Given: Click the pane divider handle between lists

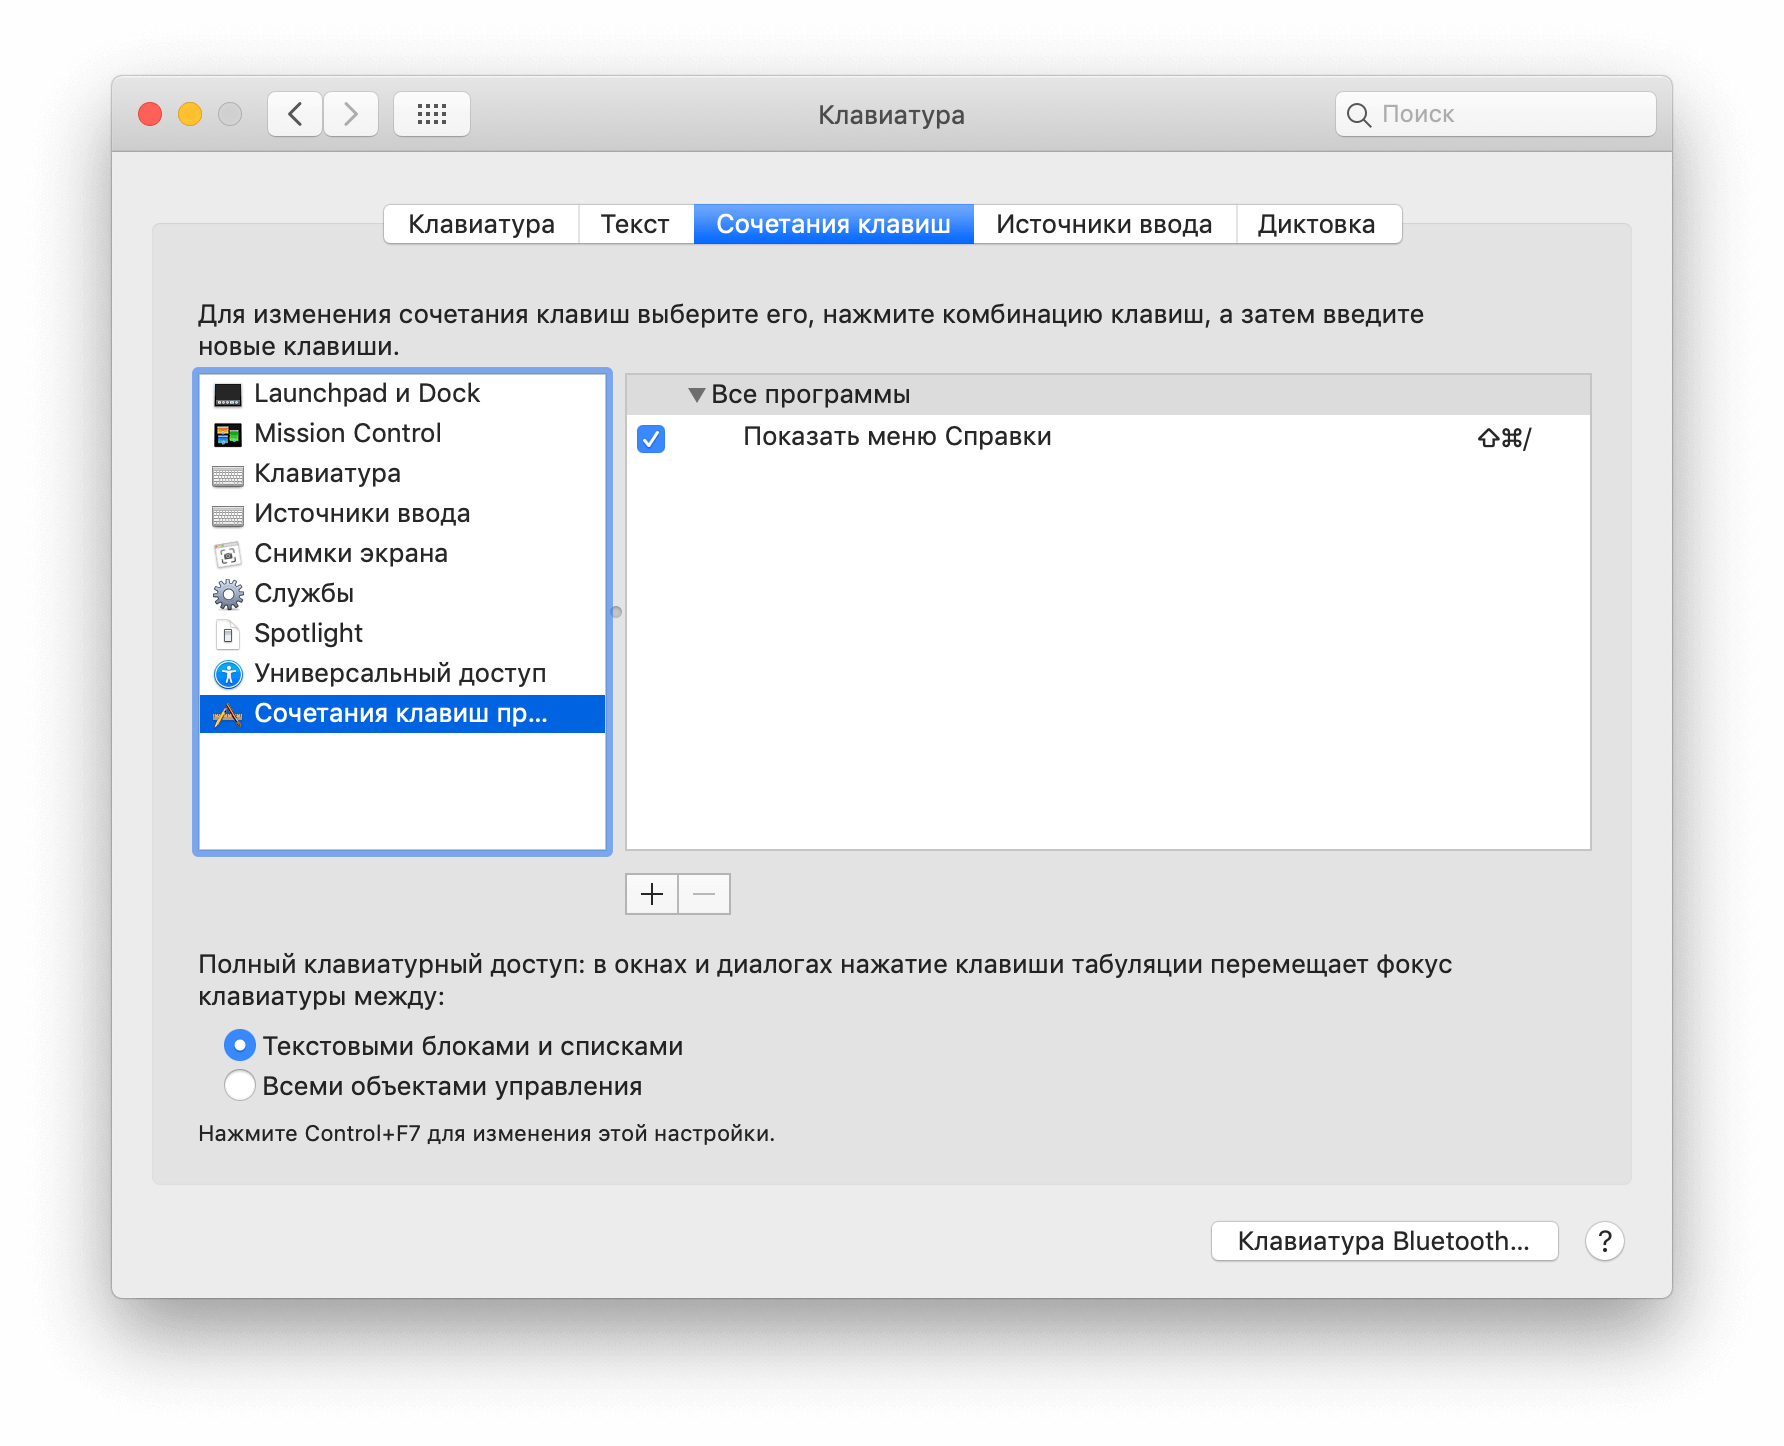Looking at the screenshot, I should click(616, 612).
